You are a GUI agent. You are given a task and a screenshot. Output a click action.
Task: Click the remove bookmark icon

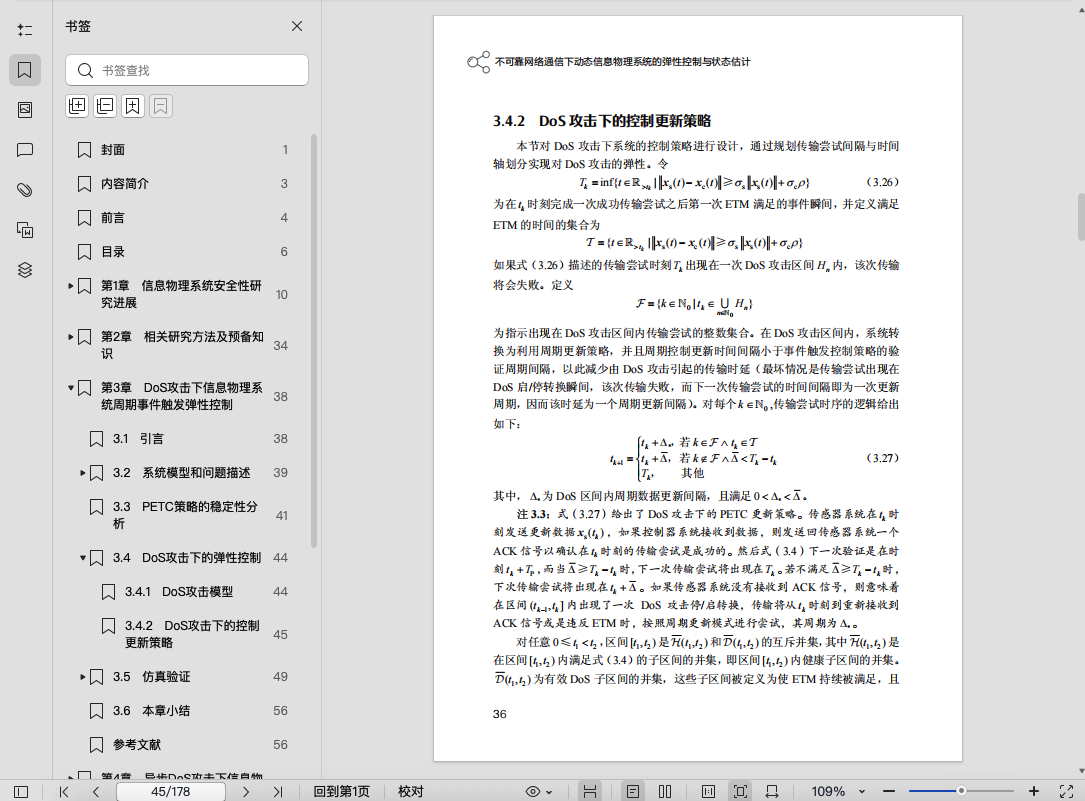pyautogui.click(x=161, y=106)
